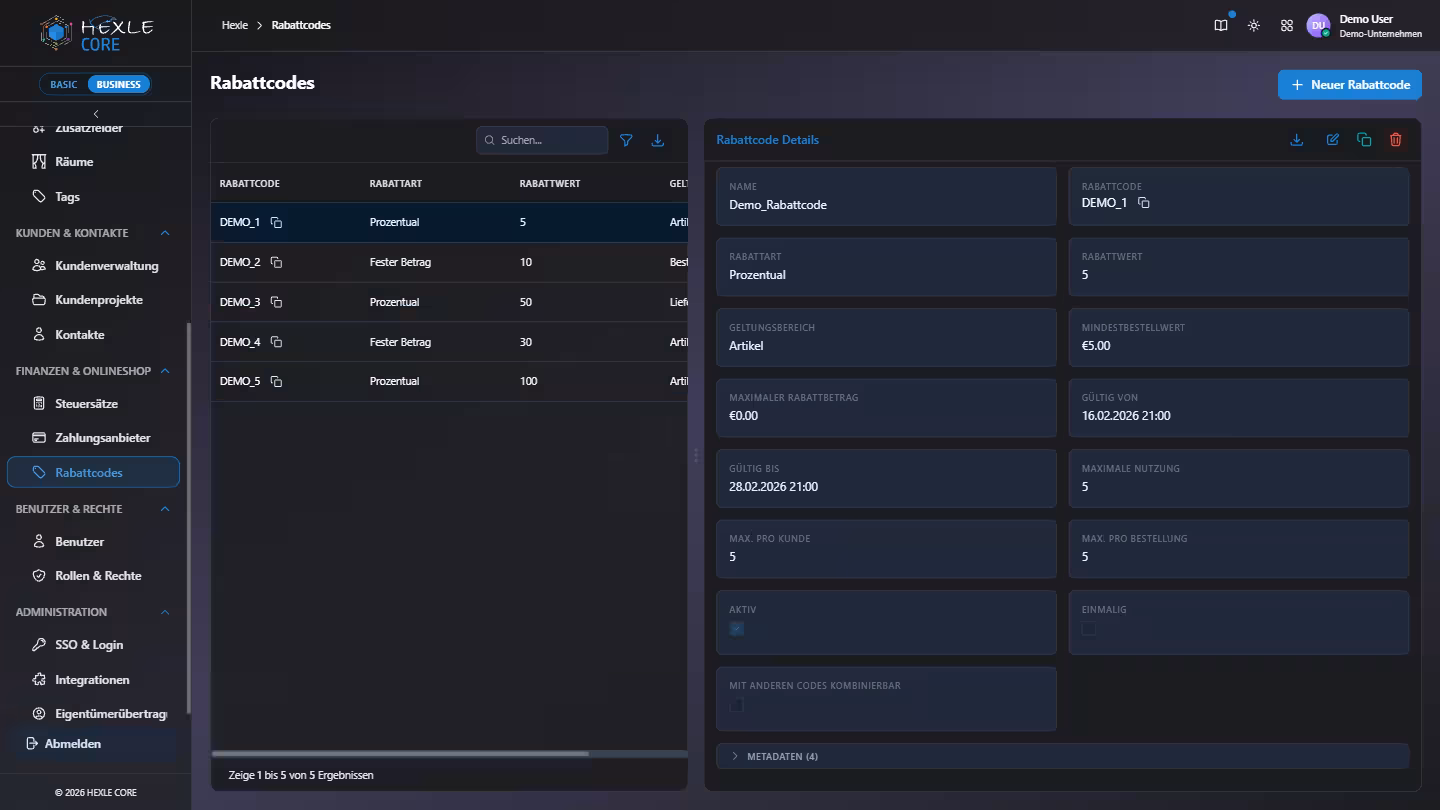Image resolution: width=1440 pixels, height=810 pixels.
Task: Collapse the Administration section
Action: 165,612
